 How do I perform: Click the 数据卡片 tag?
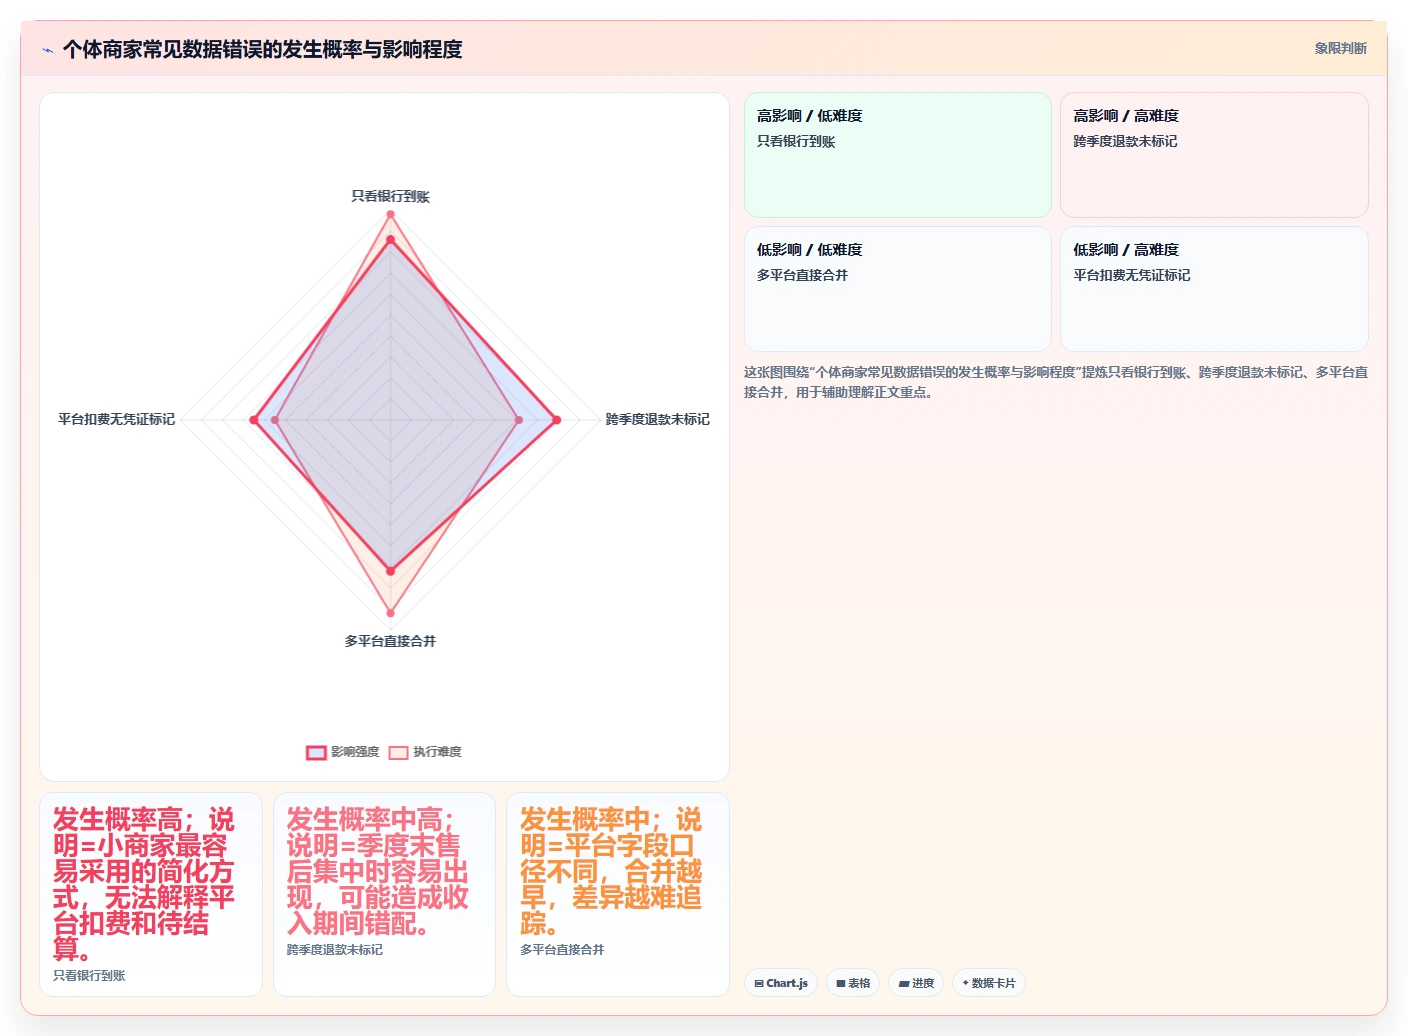coord(989,983)
